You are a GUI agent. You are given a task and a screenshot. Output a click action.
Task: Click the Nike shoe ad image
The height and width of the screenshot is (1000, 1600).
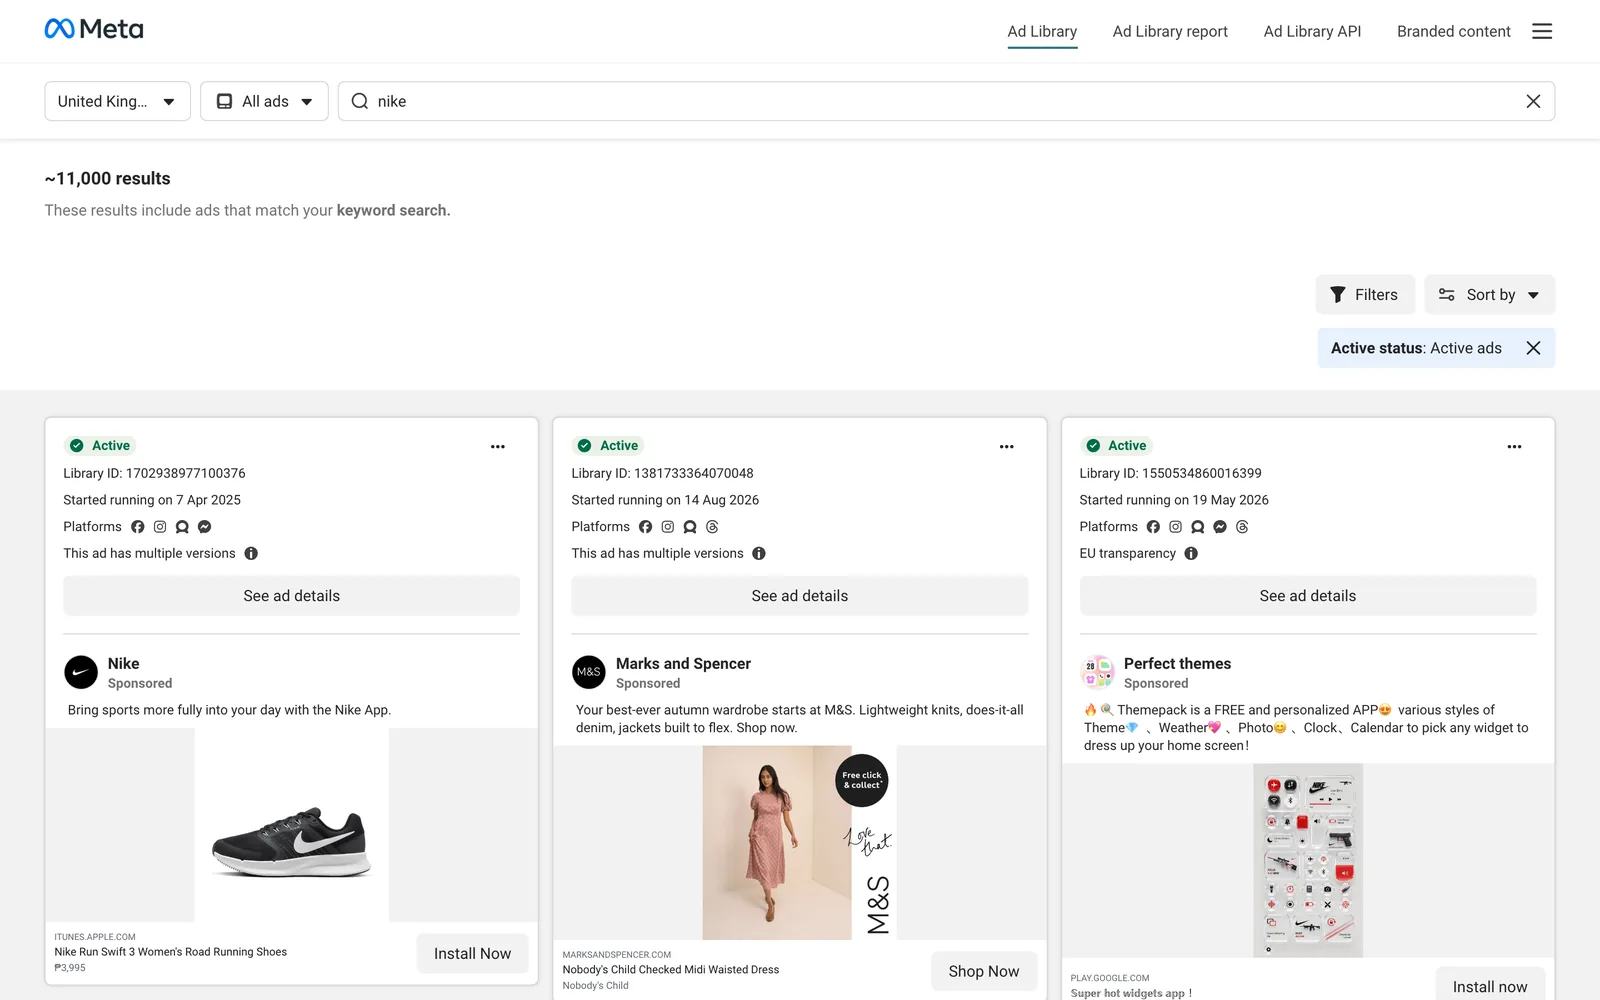pos(291,825)
